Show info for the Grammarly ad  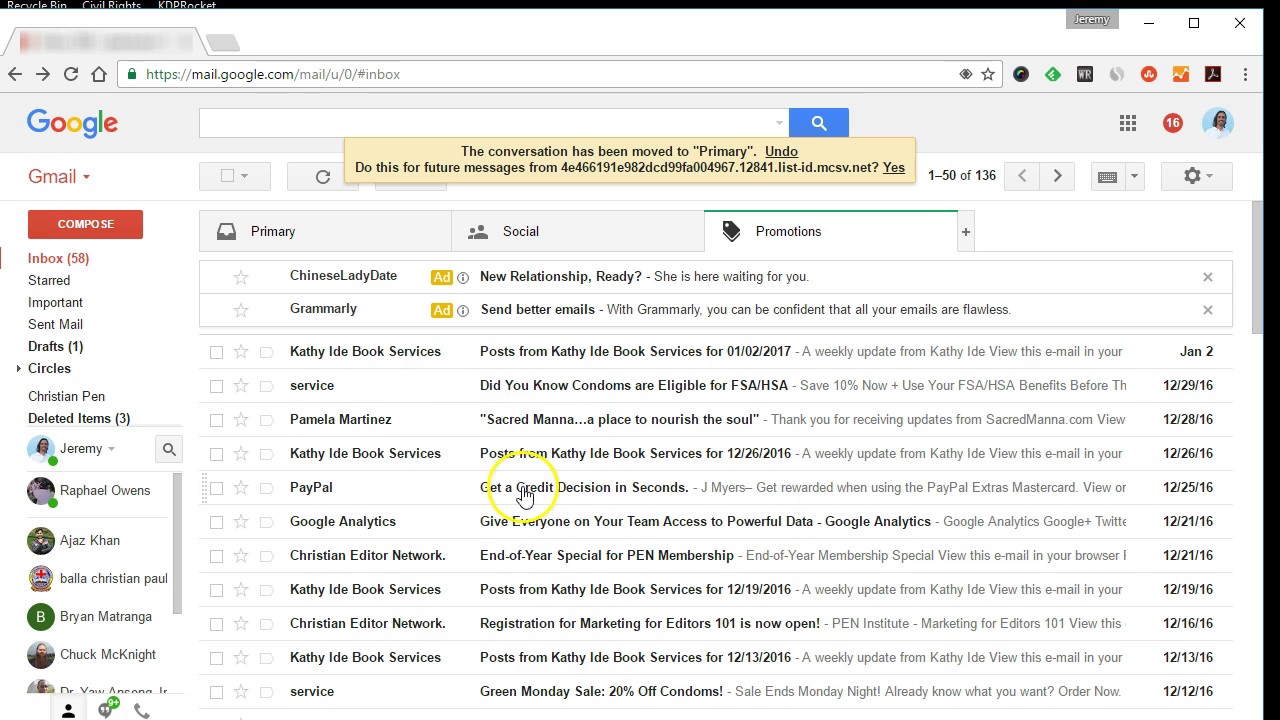(463, 311)
